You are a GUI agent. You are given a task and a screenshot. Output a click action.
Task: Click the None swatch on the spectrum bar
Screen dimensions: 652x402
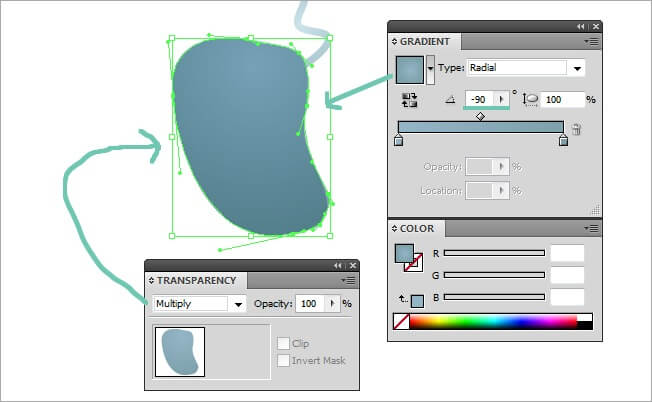pyautogui.click(x=401, y=322)
